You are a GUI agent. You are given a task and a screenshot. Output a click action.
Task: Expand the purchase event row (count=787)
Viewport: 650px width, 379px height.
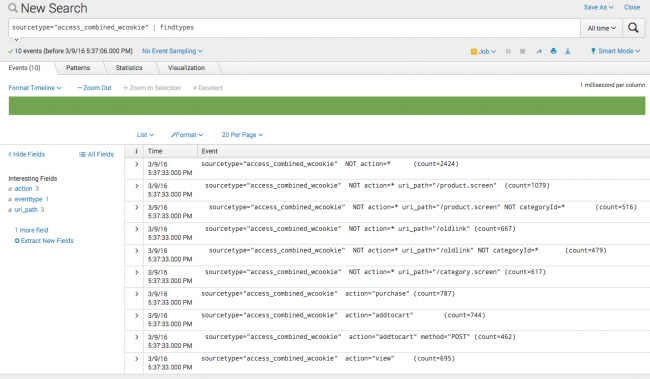coord(136,294)
